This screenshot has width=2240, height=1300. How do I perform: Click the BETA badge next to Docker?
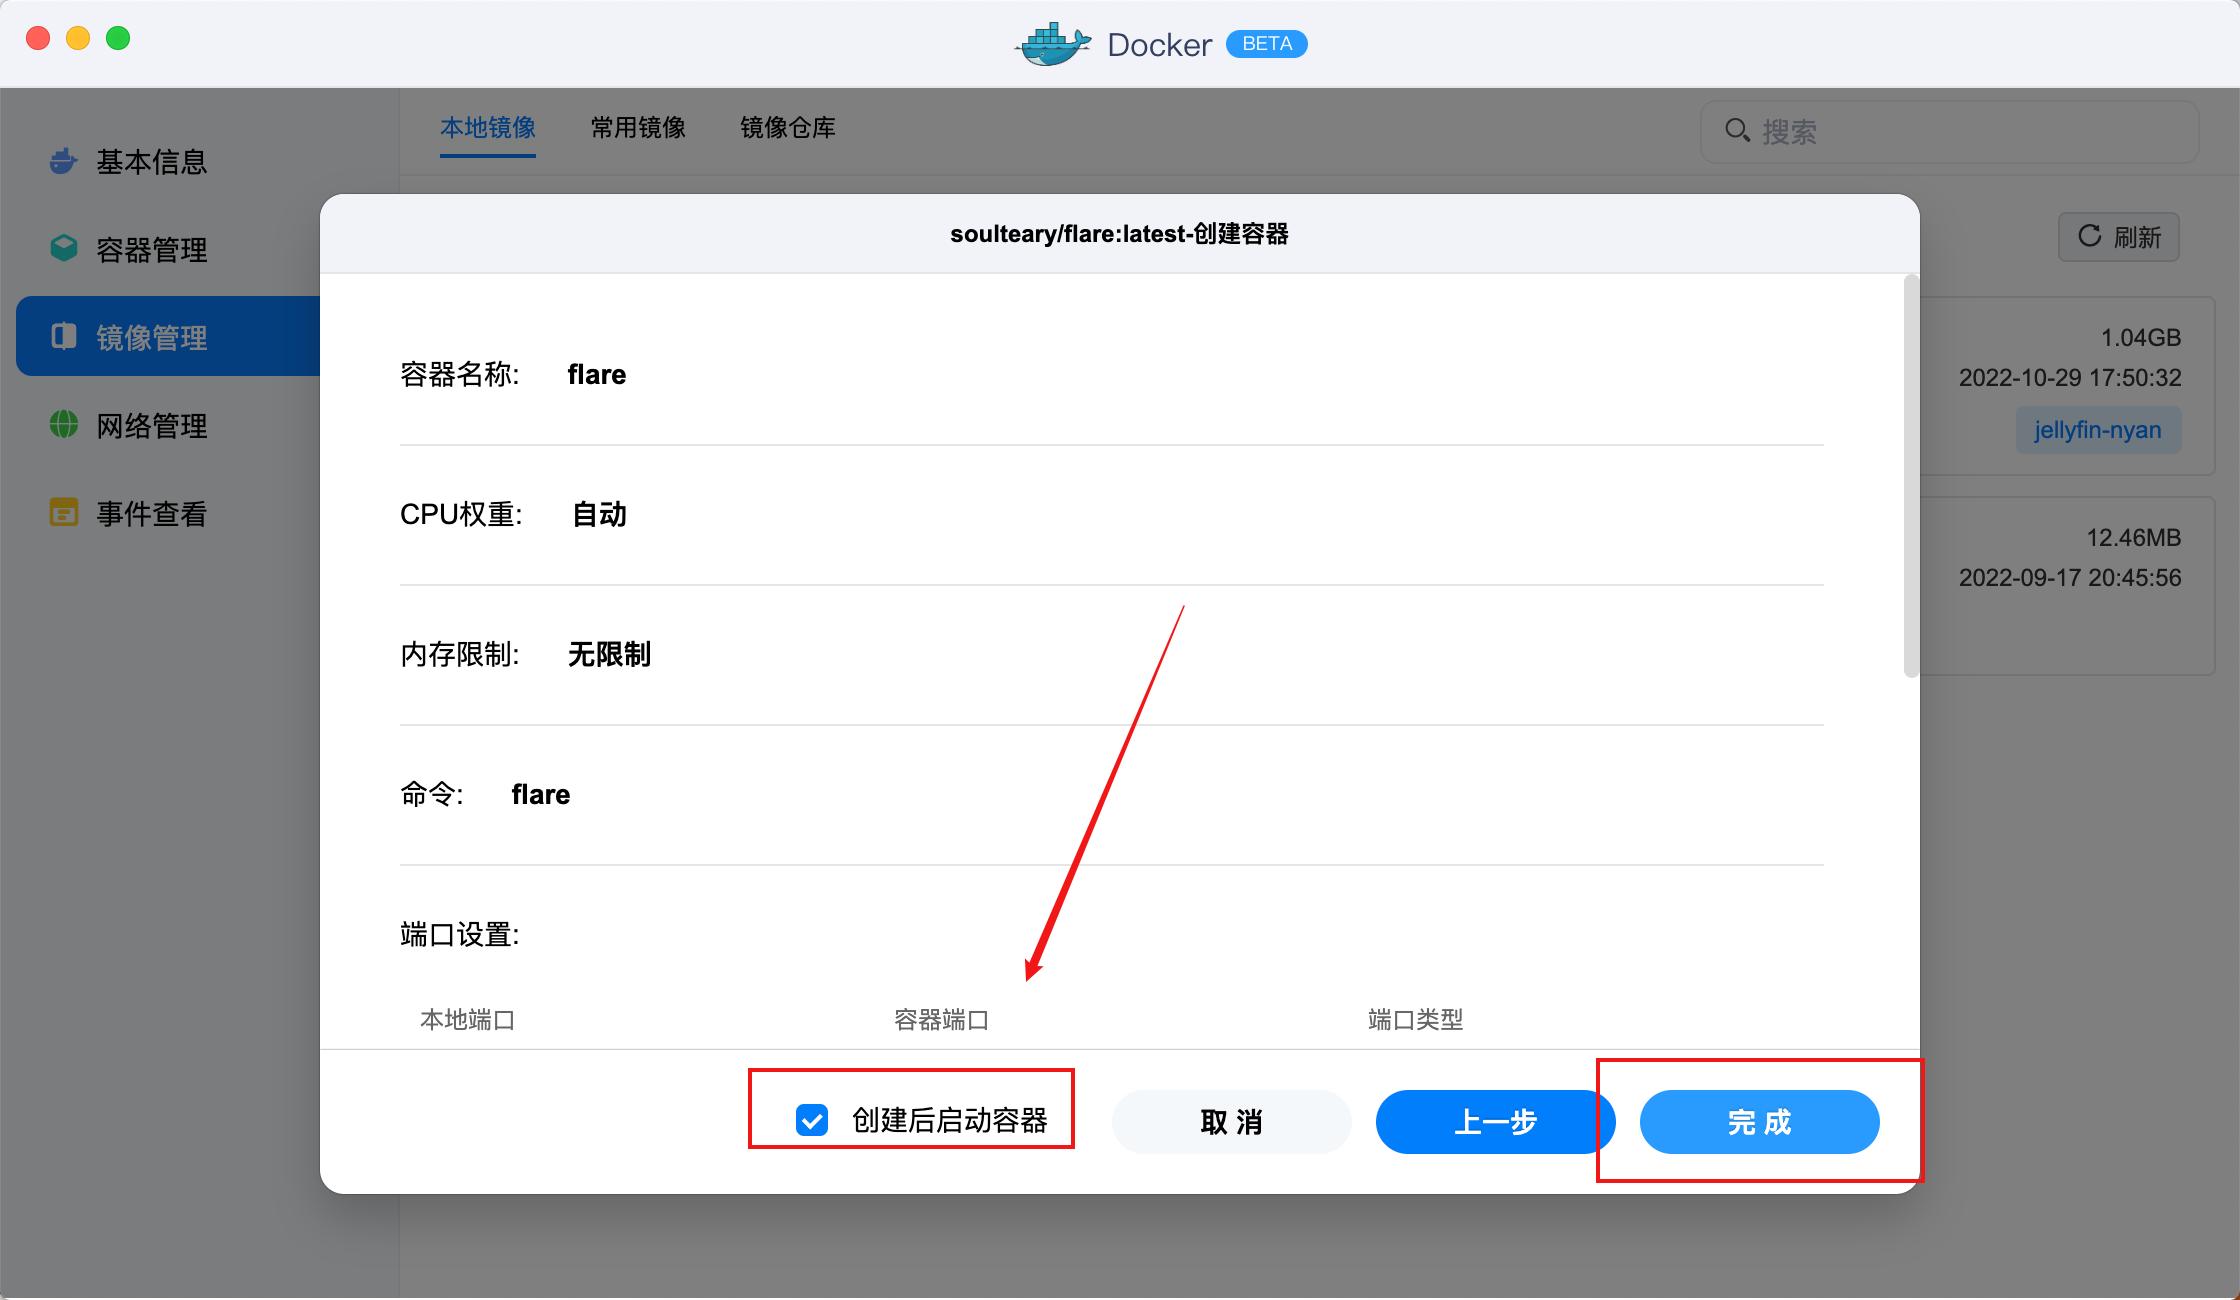pyautogui.click(x=1266, y=44)
